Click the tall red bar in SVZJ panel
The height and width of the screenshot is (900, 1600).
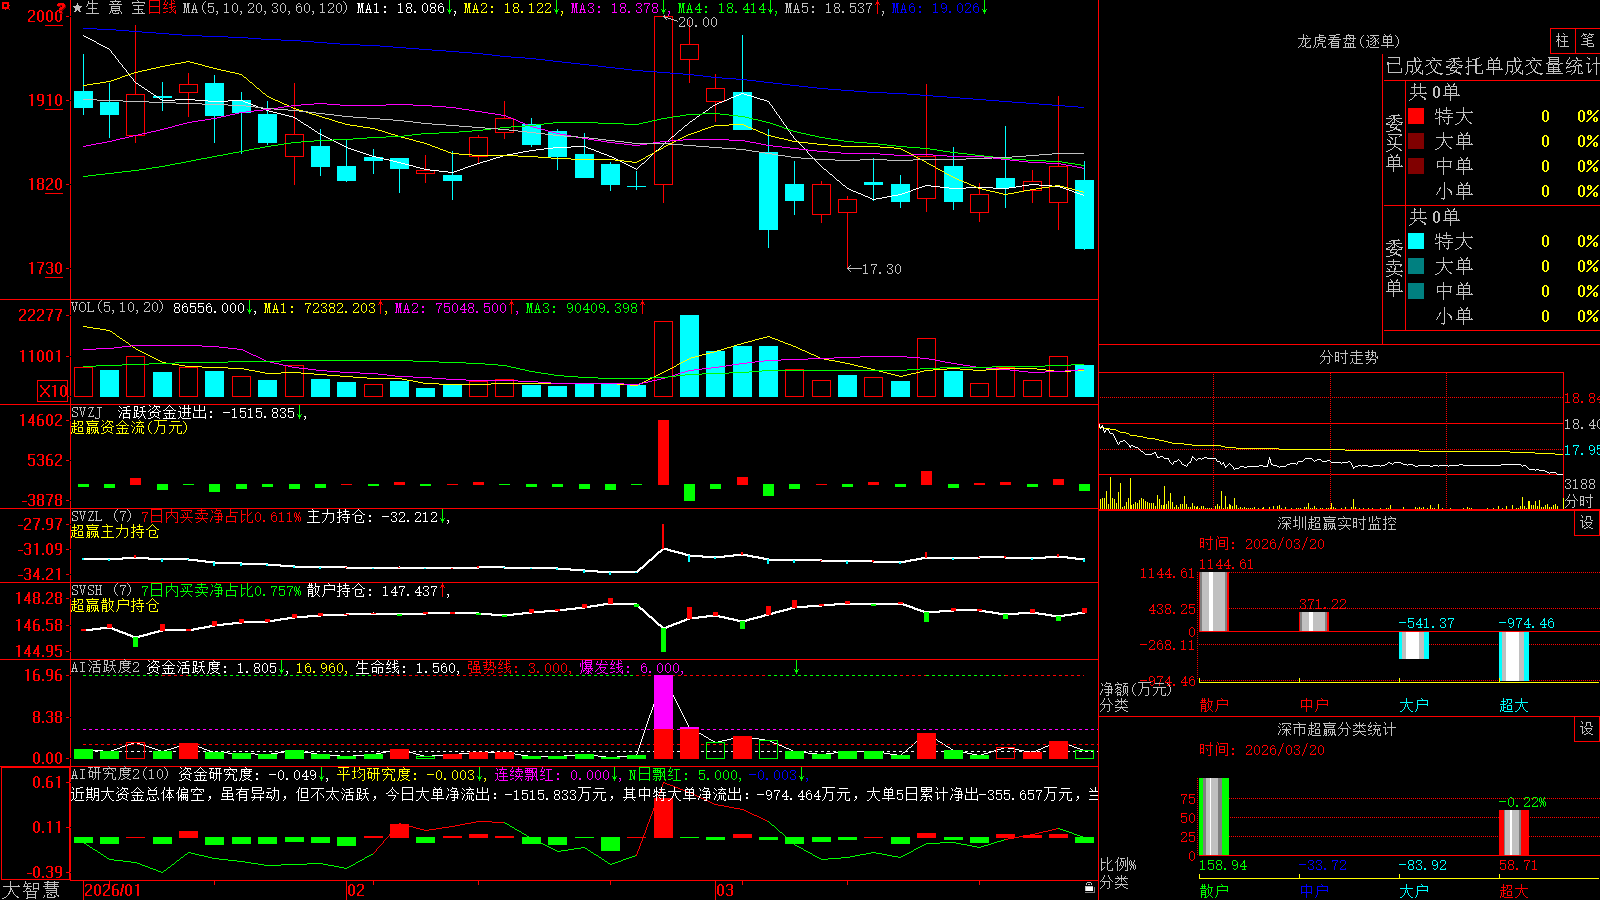663,452
